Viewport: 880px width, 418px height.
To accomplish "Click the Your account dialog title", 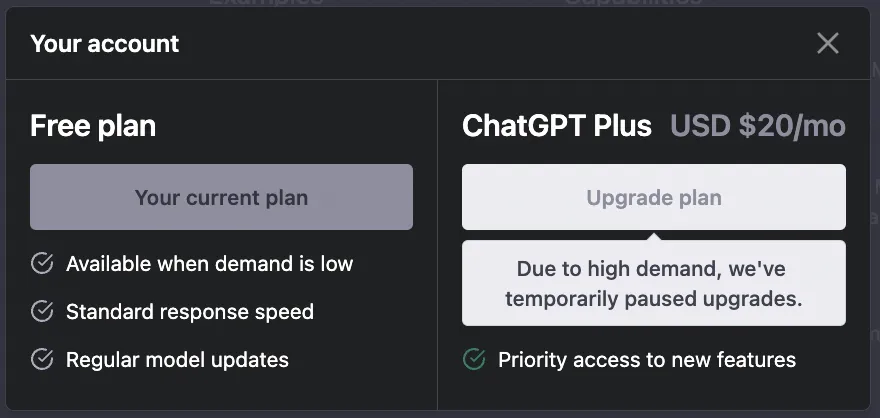I will [x=105, y=44].
